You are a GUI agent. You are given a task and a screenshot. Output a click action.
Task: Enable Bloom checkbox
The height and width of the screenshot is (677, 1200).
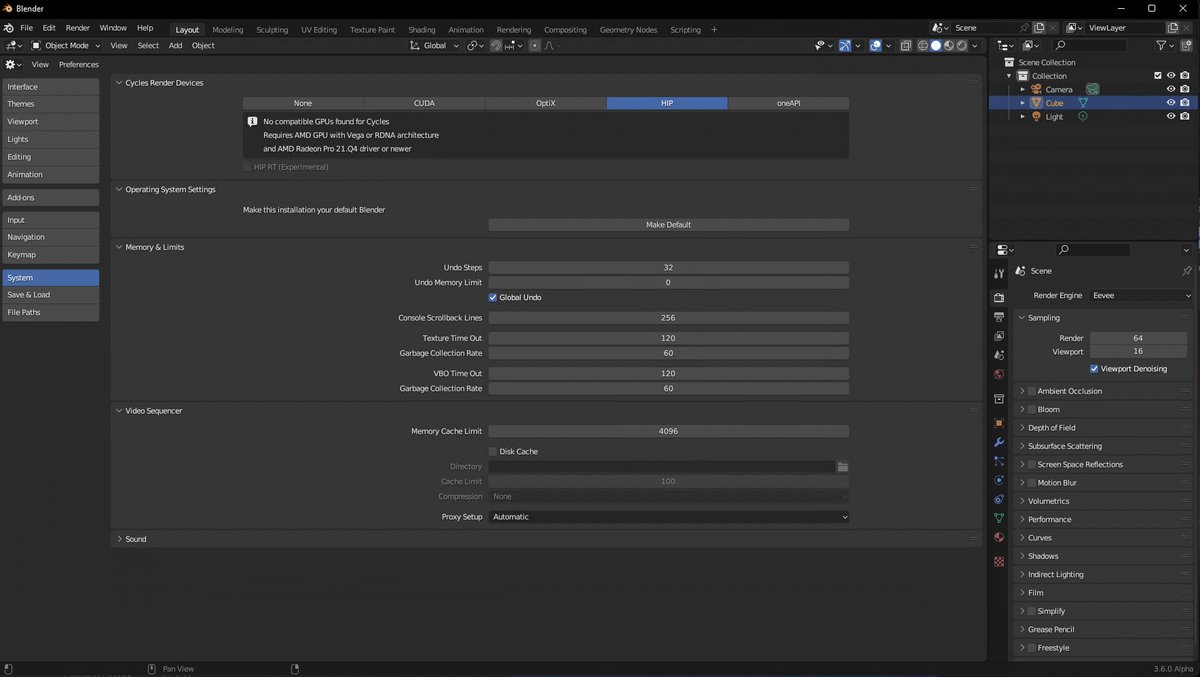pyautogui.click(x=1031, y=410)
